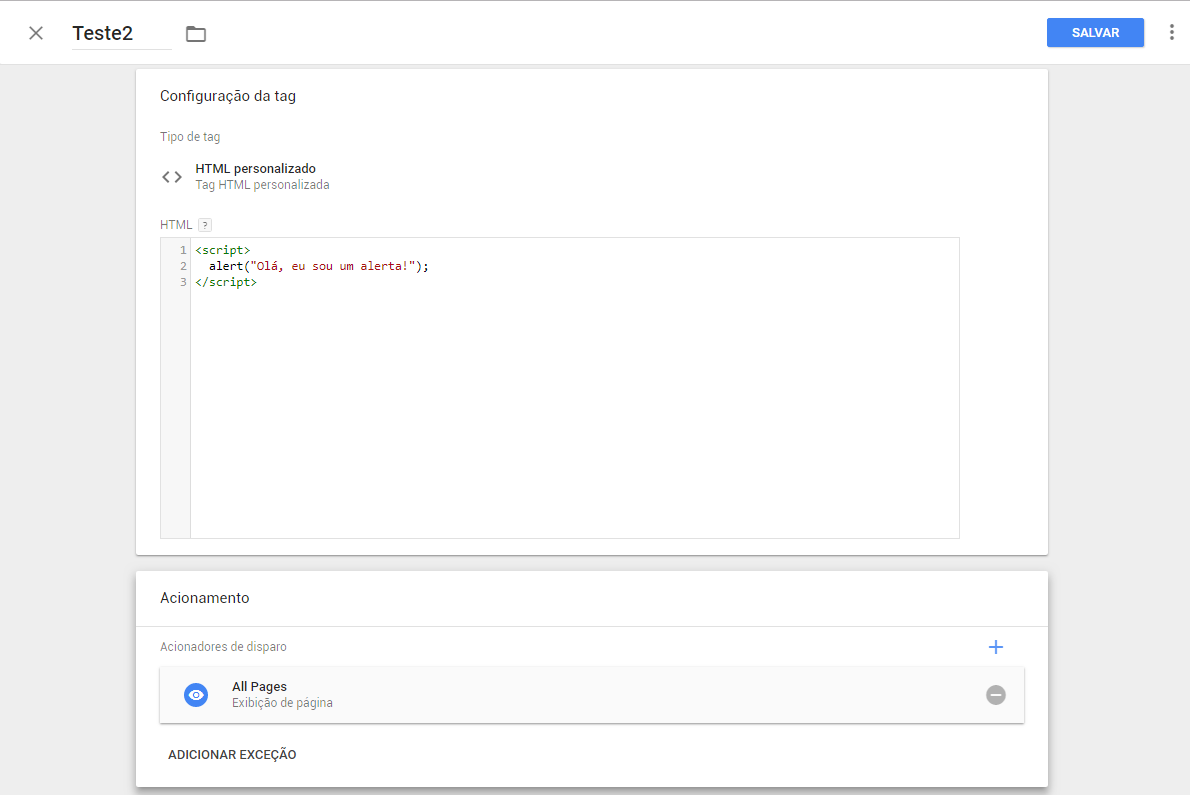Click line number 1 in the editor gutter
Image resolution: width=1190 pixels, height=795 pixels.
click(183, 250)
